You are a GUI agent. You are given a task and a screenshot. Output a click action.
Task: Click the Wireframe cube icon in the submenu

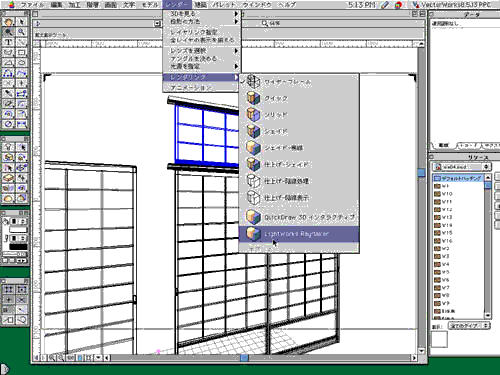coord(253,81)
